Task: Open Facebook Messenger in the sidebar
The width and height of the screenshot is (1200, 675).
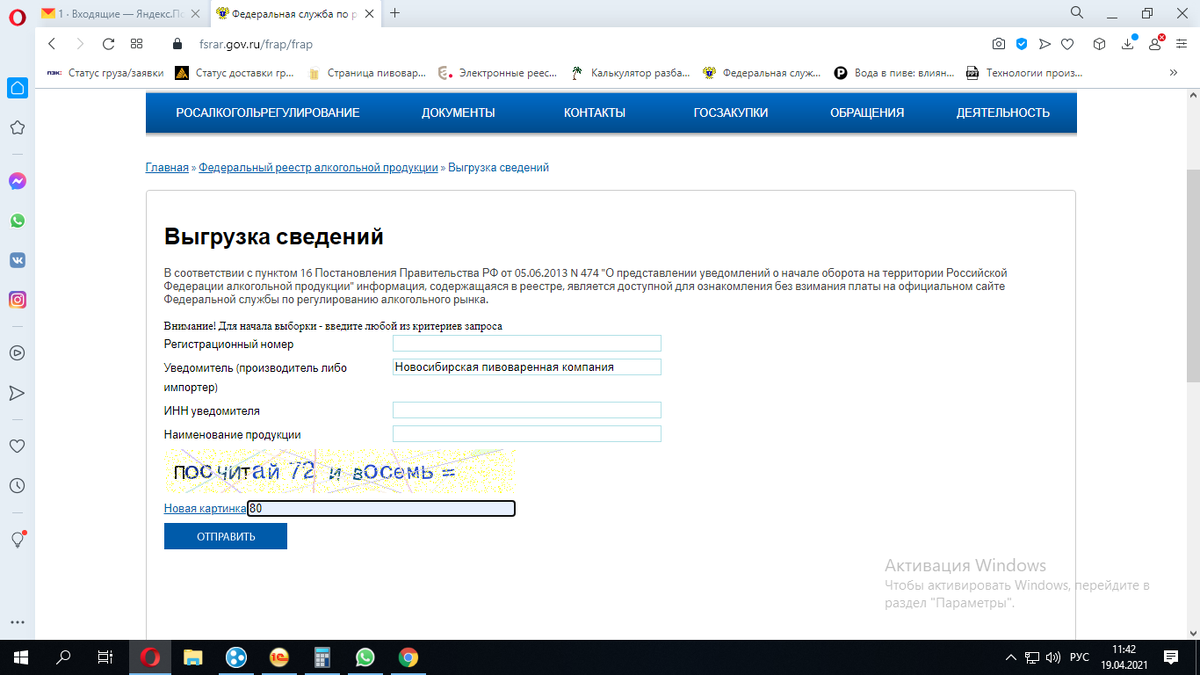Action: pyautogui.click(x=16, y=181)
